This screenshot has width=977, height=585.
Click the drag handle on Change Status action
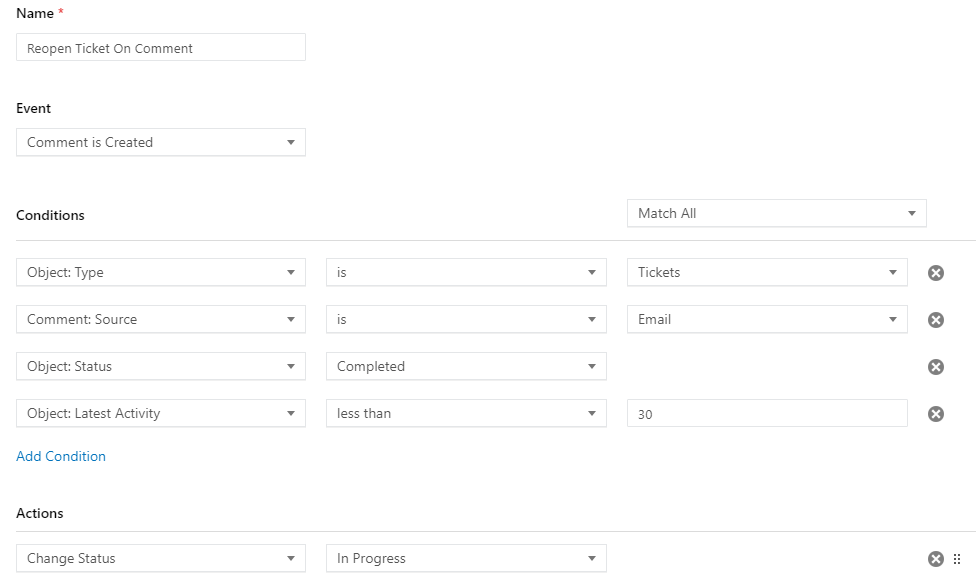click(x=957, y=559)
